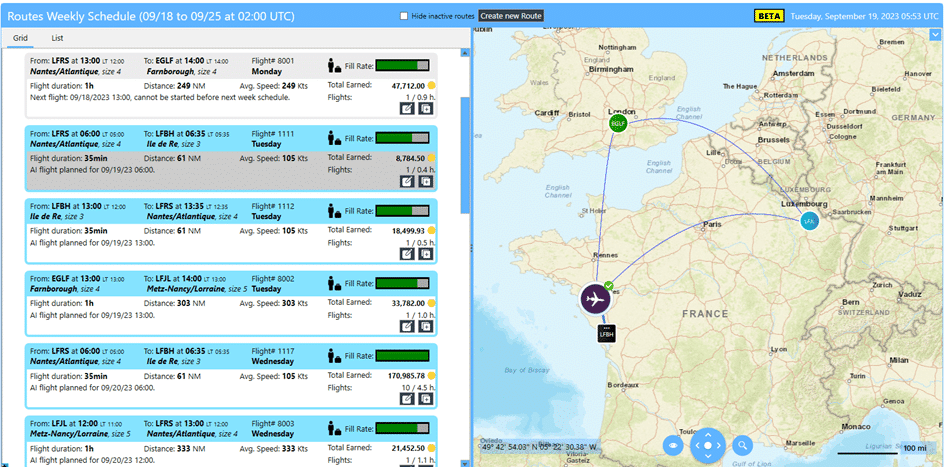Edit the flight 1112 route

tap(407, 254)
